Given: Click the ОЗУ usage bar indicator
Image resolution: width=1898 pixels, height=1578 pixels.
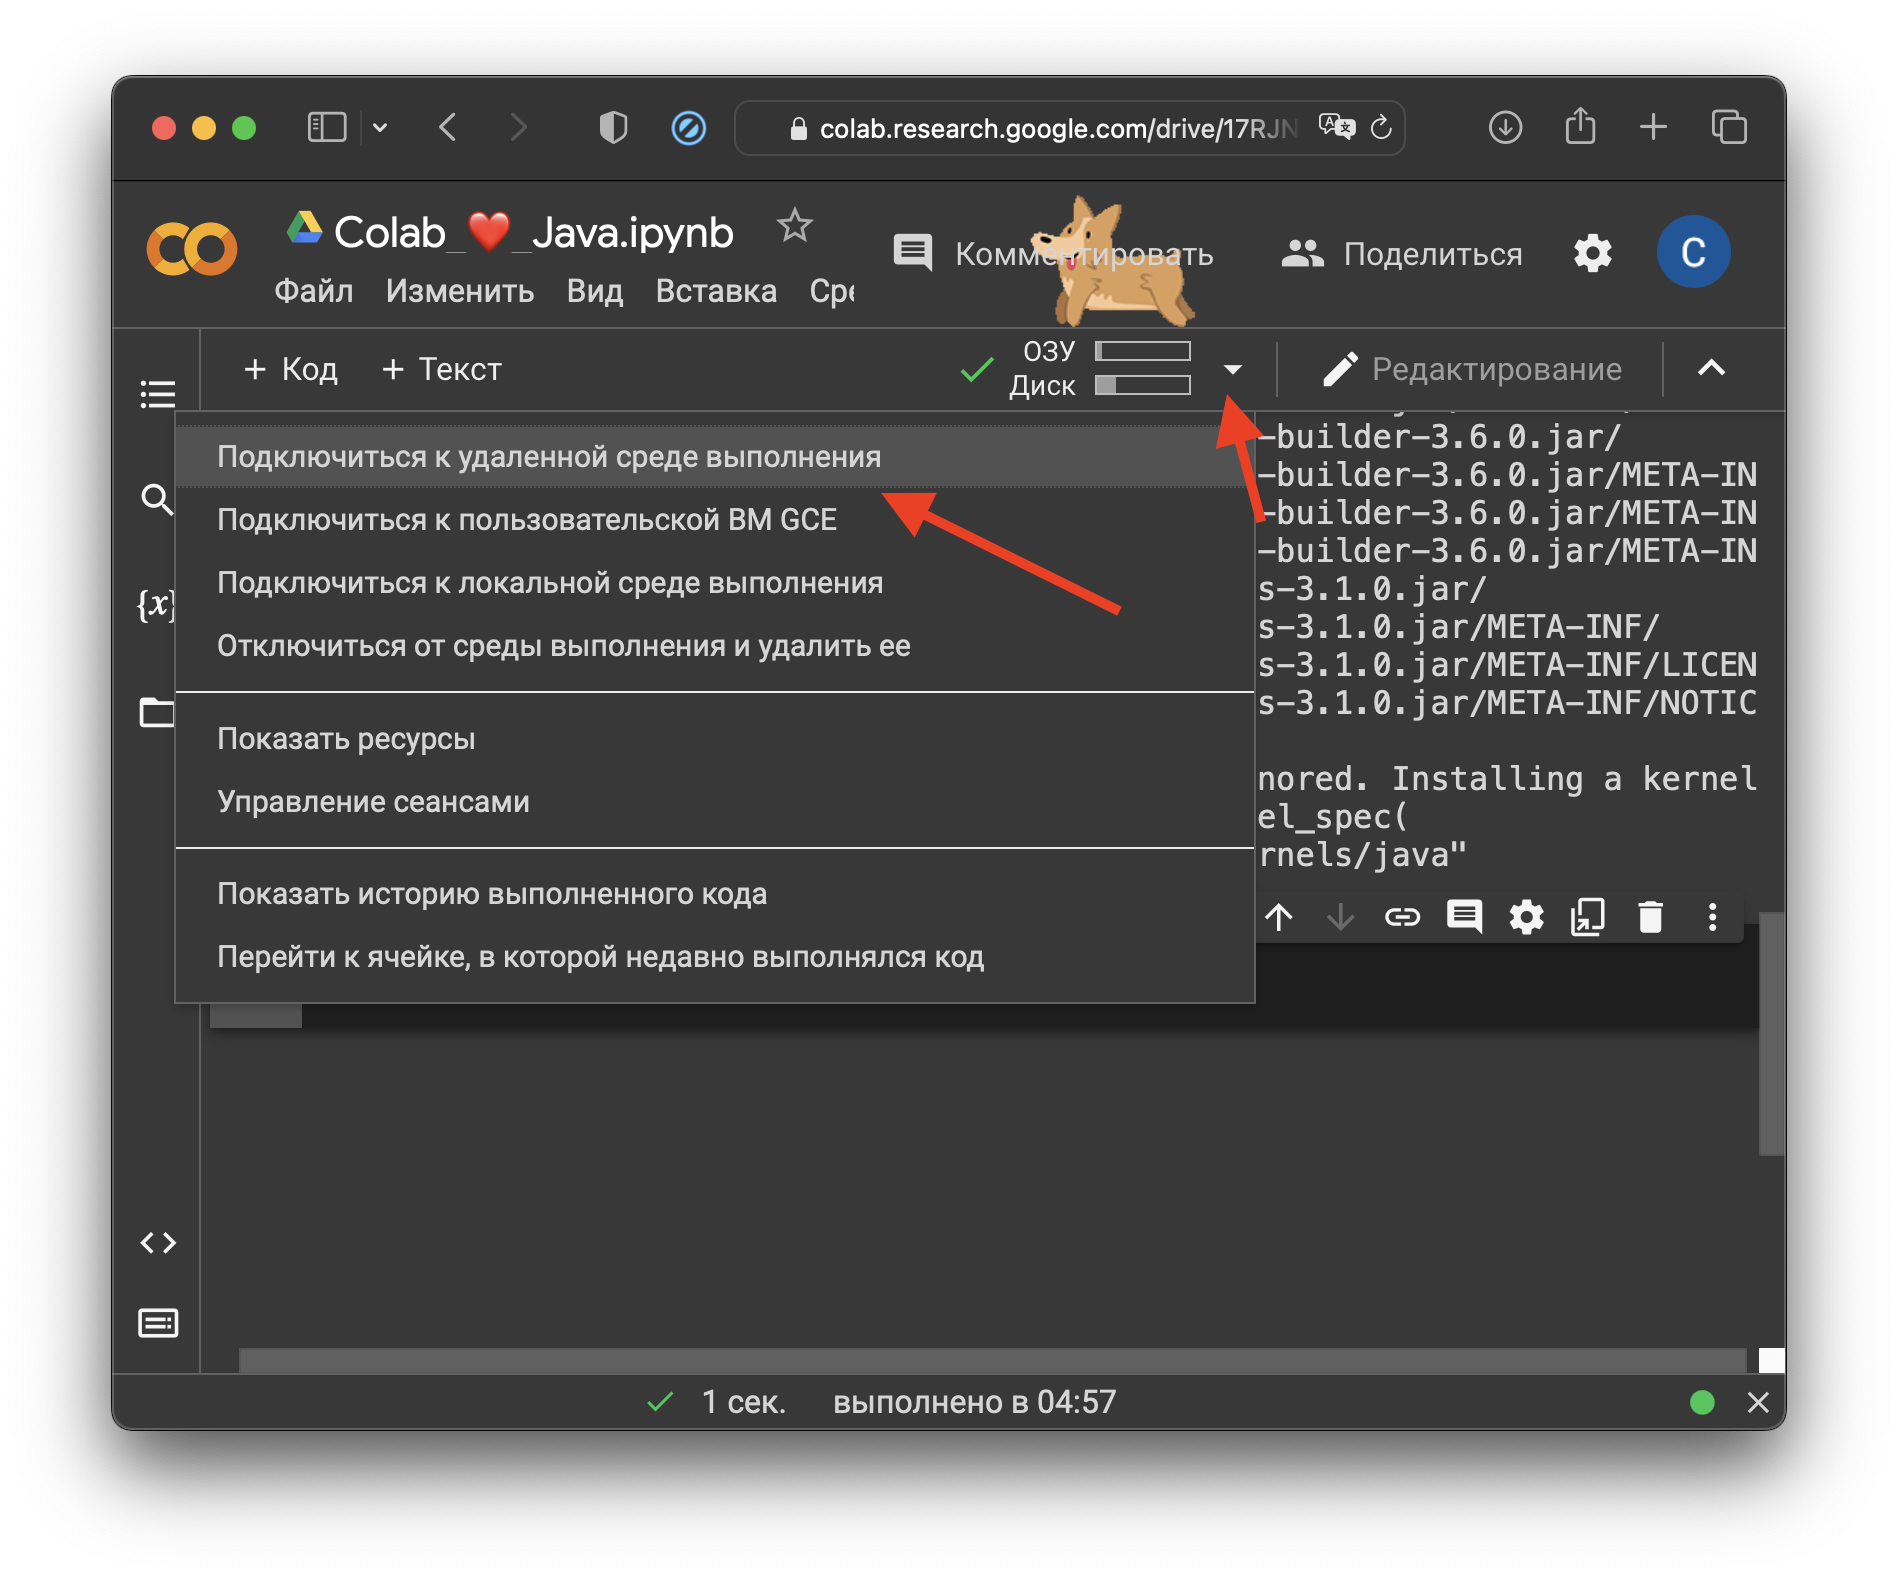Looking at the screenshot, I should pyautogui.click(x=1142, y=351).
